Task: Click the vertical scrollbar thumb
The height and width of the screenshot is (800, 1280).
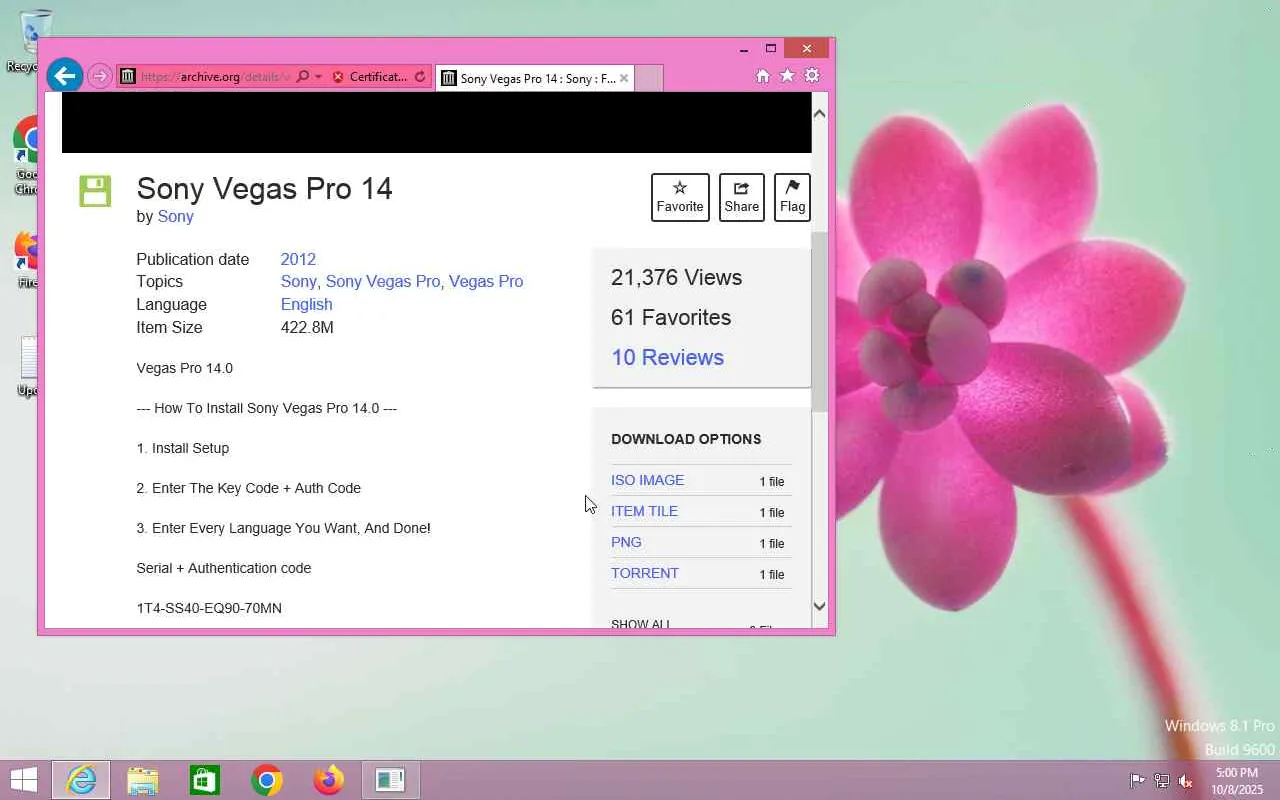Action: click(x=819, y=321)
